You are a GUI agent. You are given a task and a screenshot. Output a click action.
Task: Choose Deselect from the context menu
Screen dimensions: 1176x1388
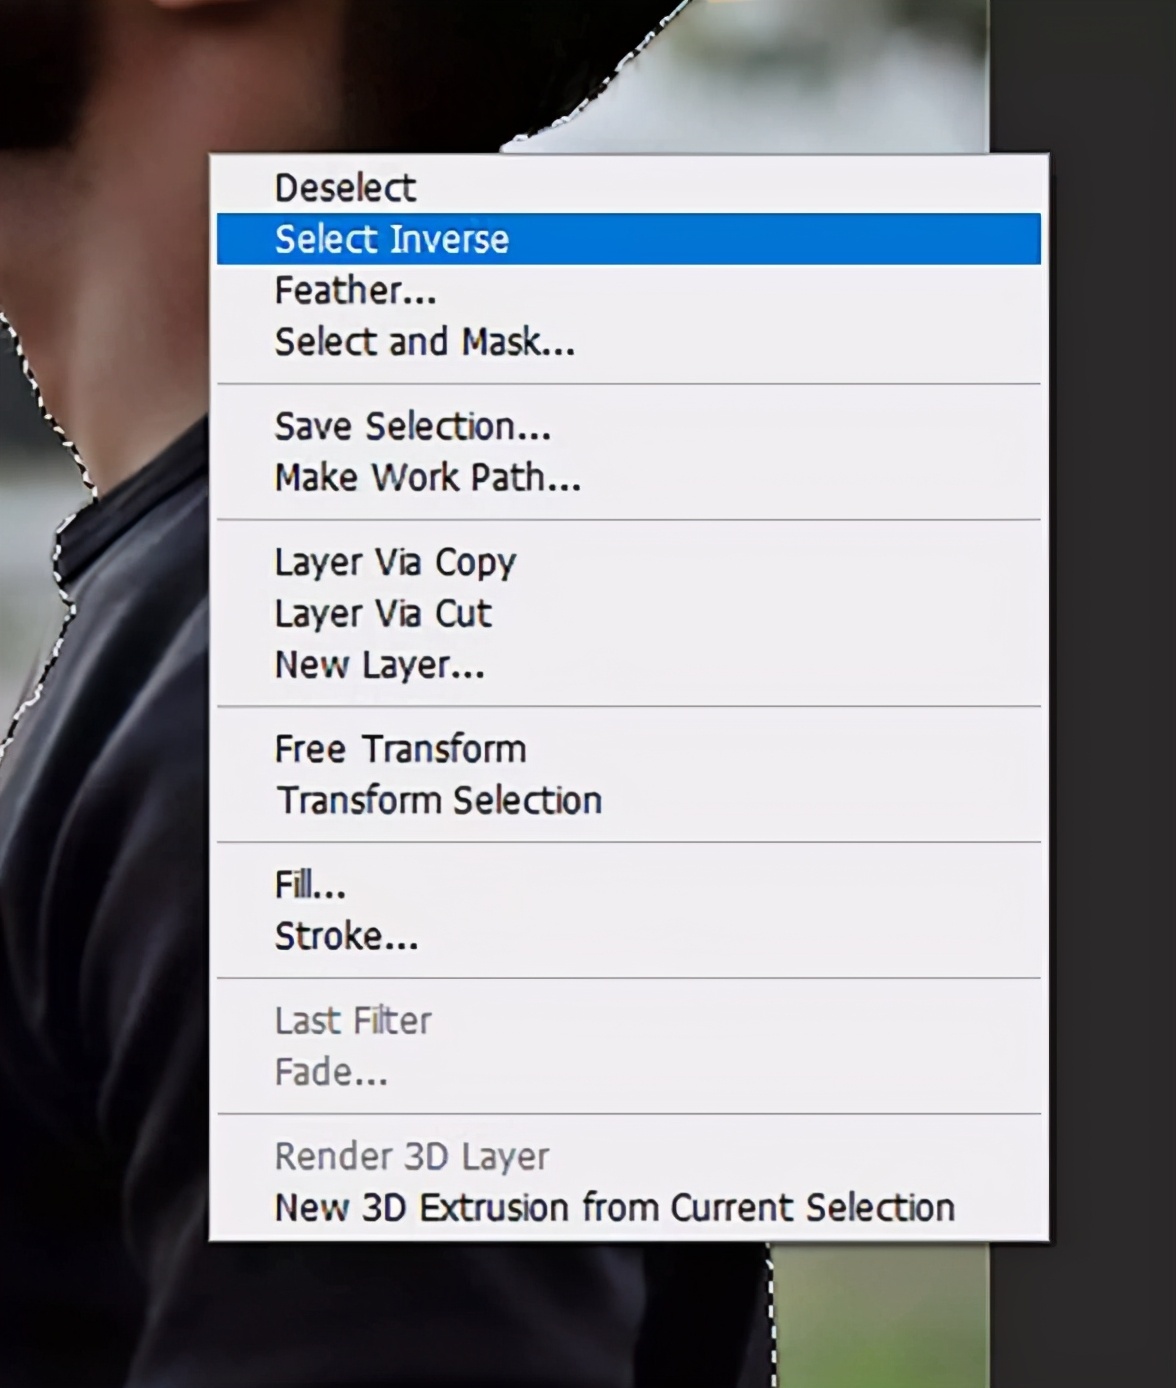coord(345,188)
